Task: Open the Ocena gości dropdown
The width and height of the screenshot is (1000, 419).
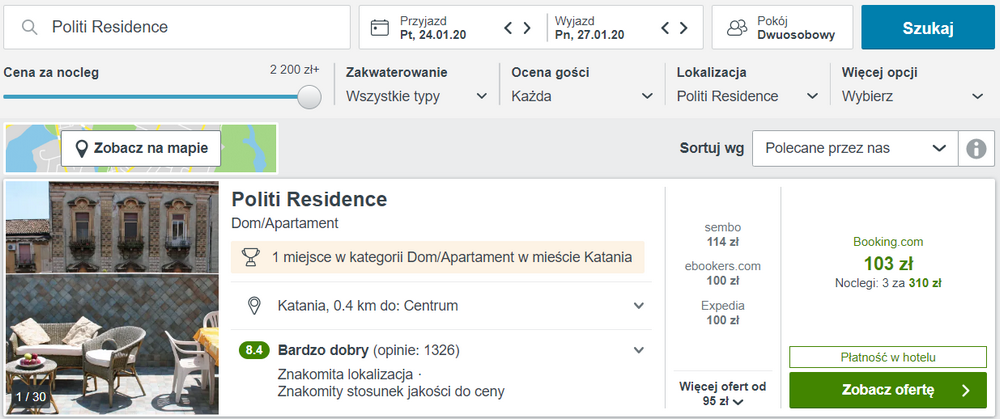Action: (582, 96)
